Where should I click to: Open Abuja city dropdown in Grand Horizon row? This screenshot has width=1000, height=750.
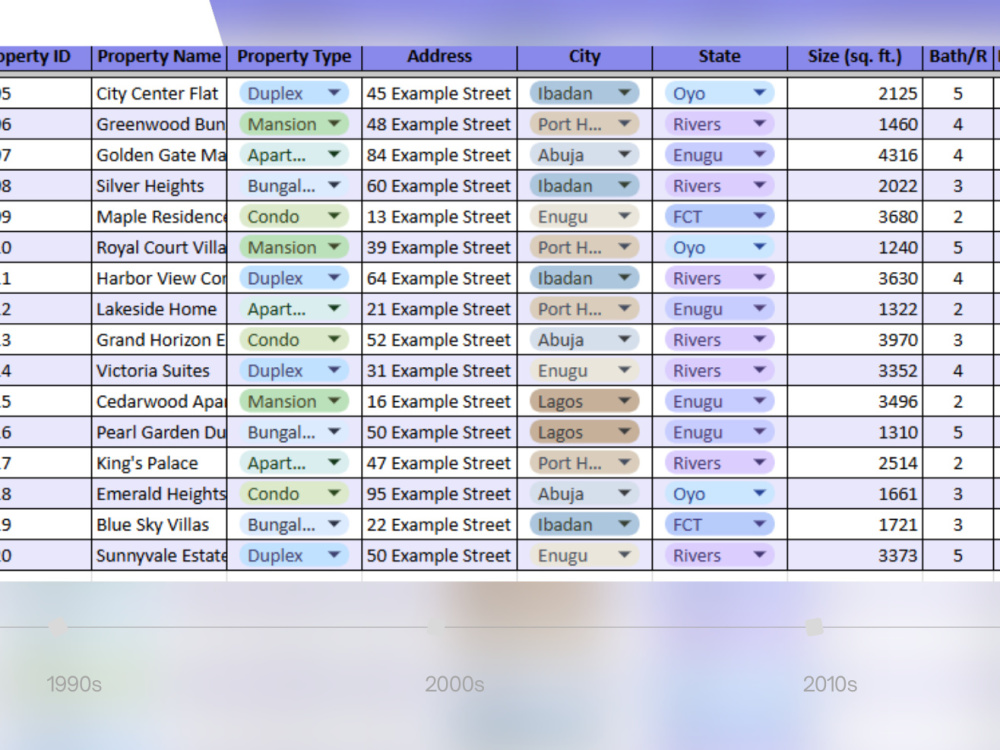584,340
